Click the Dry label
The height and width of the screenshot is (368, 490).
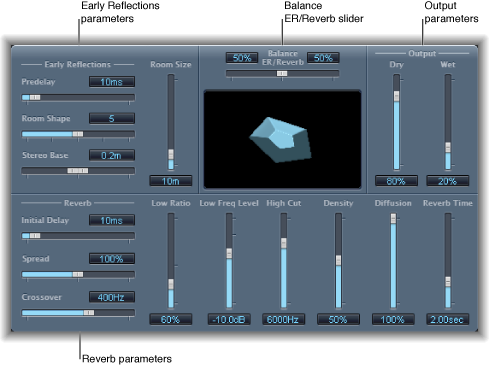tap(396, 64)
